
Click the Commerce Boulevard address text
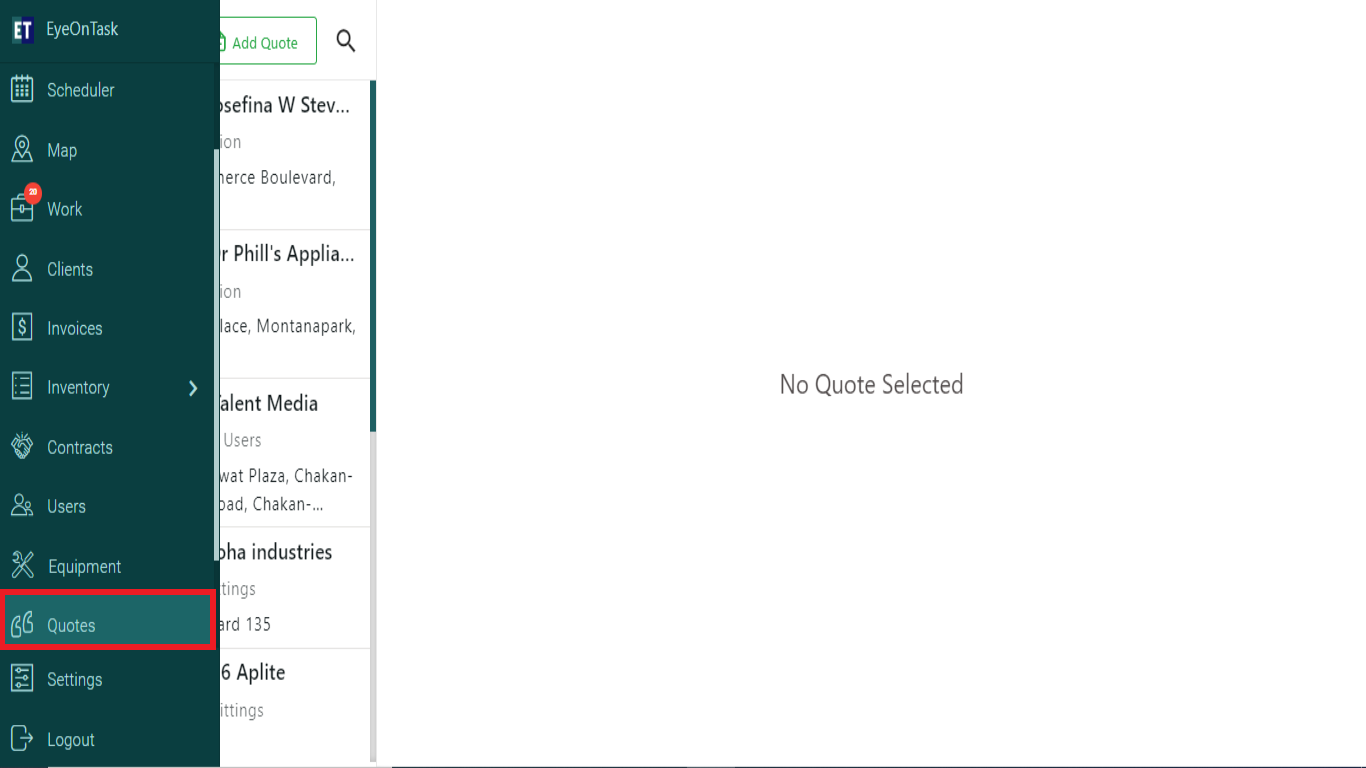pyautogui.click(x=278, y=178)
